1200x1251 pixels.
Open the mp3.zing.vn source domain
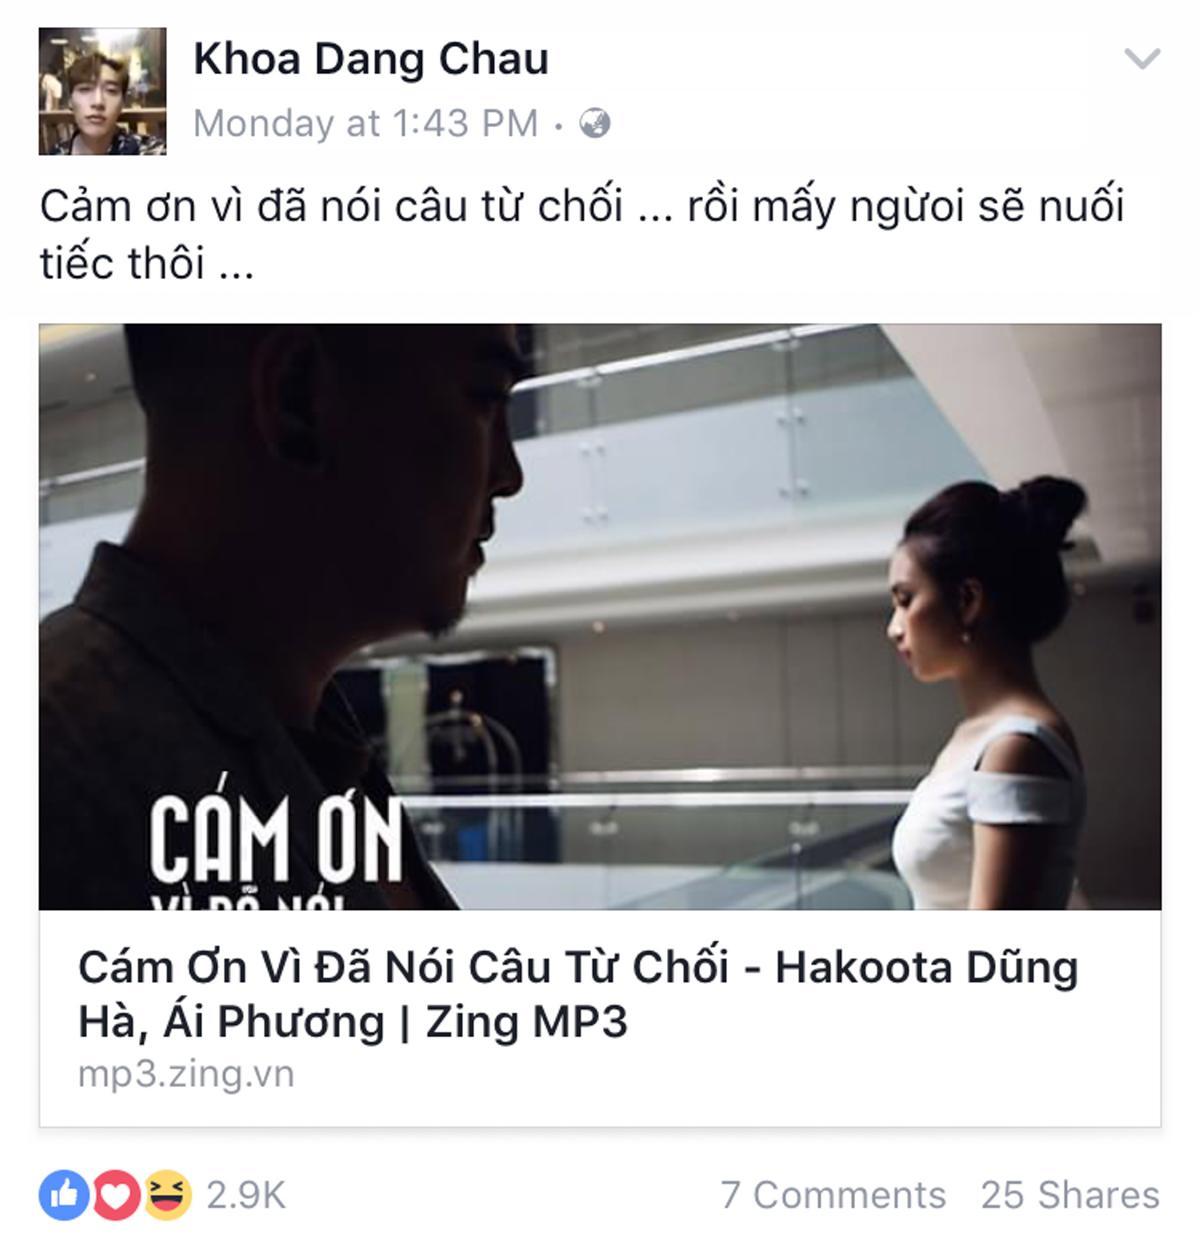click(x=186, y=1075)
